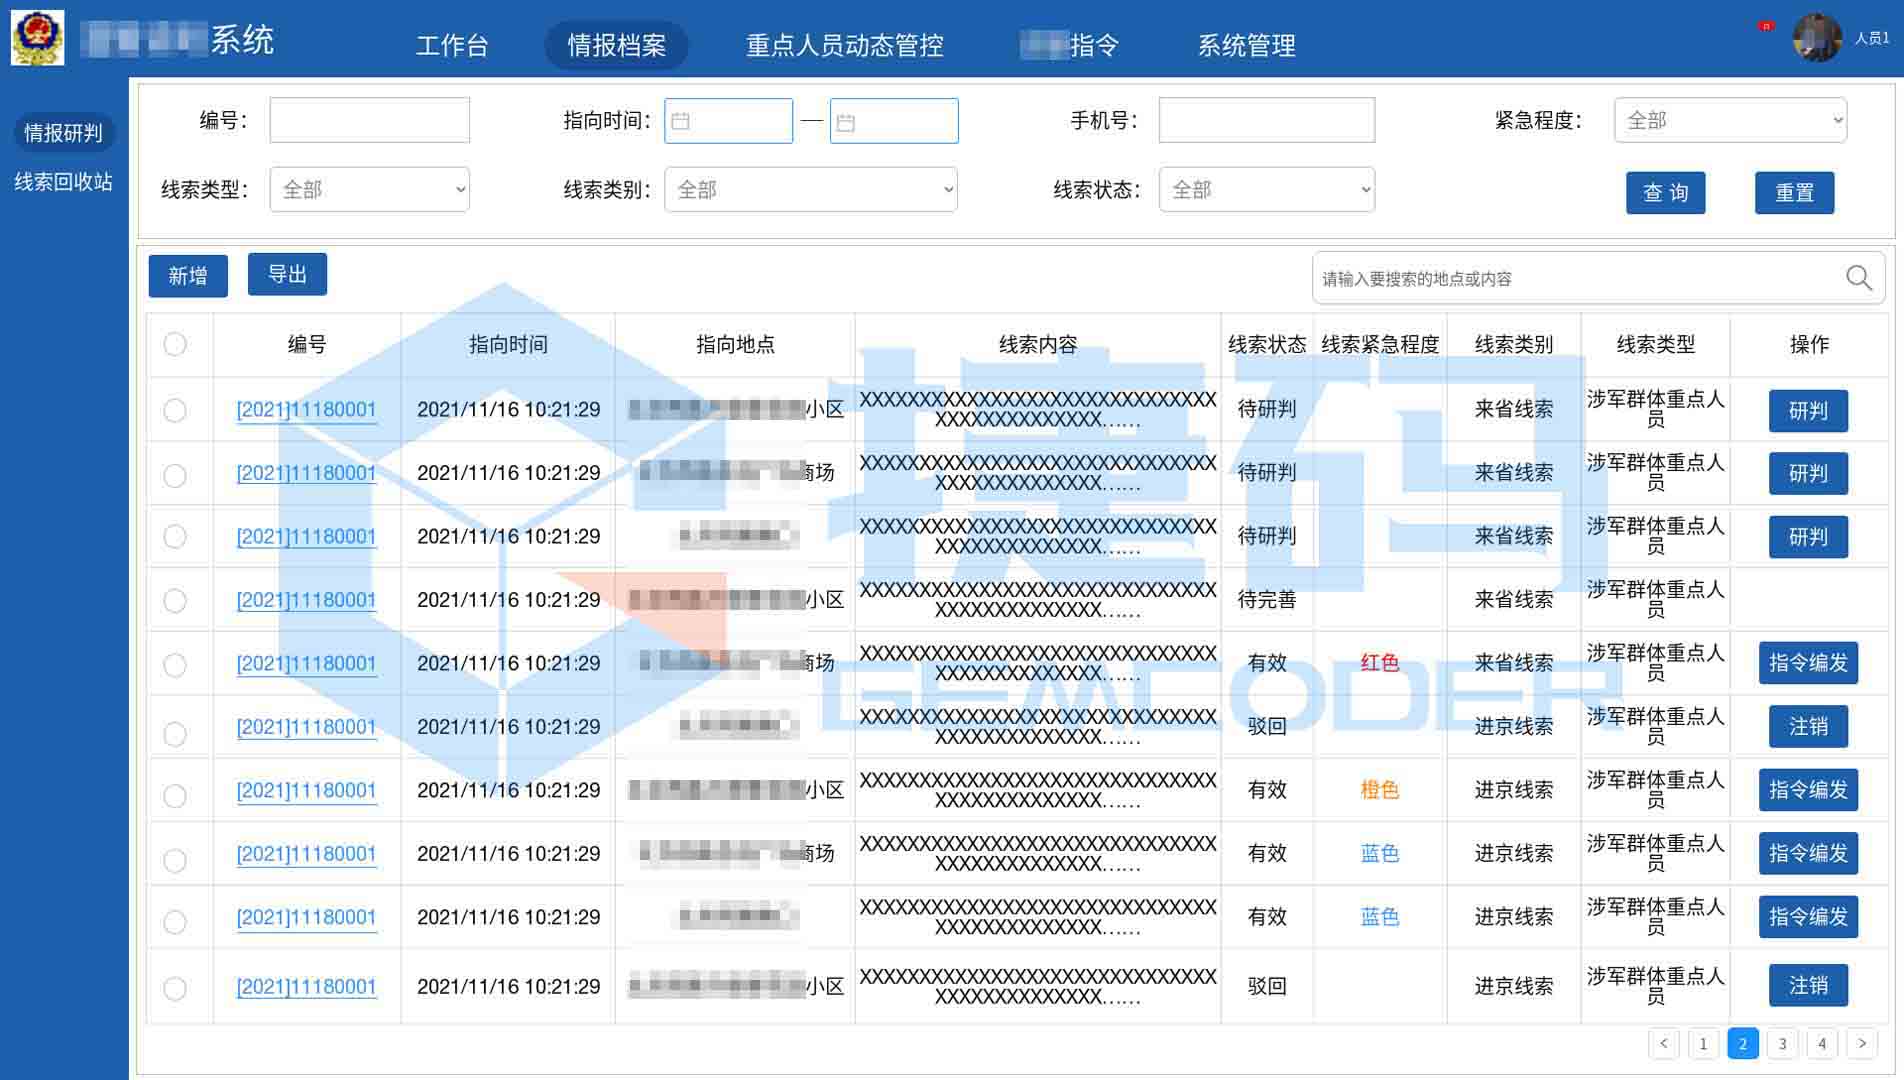Click the select-all radio in table header
Image resolution: width=1904 pixels, height=1080 pixels.
[x=176, y=344]
